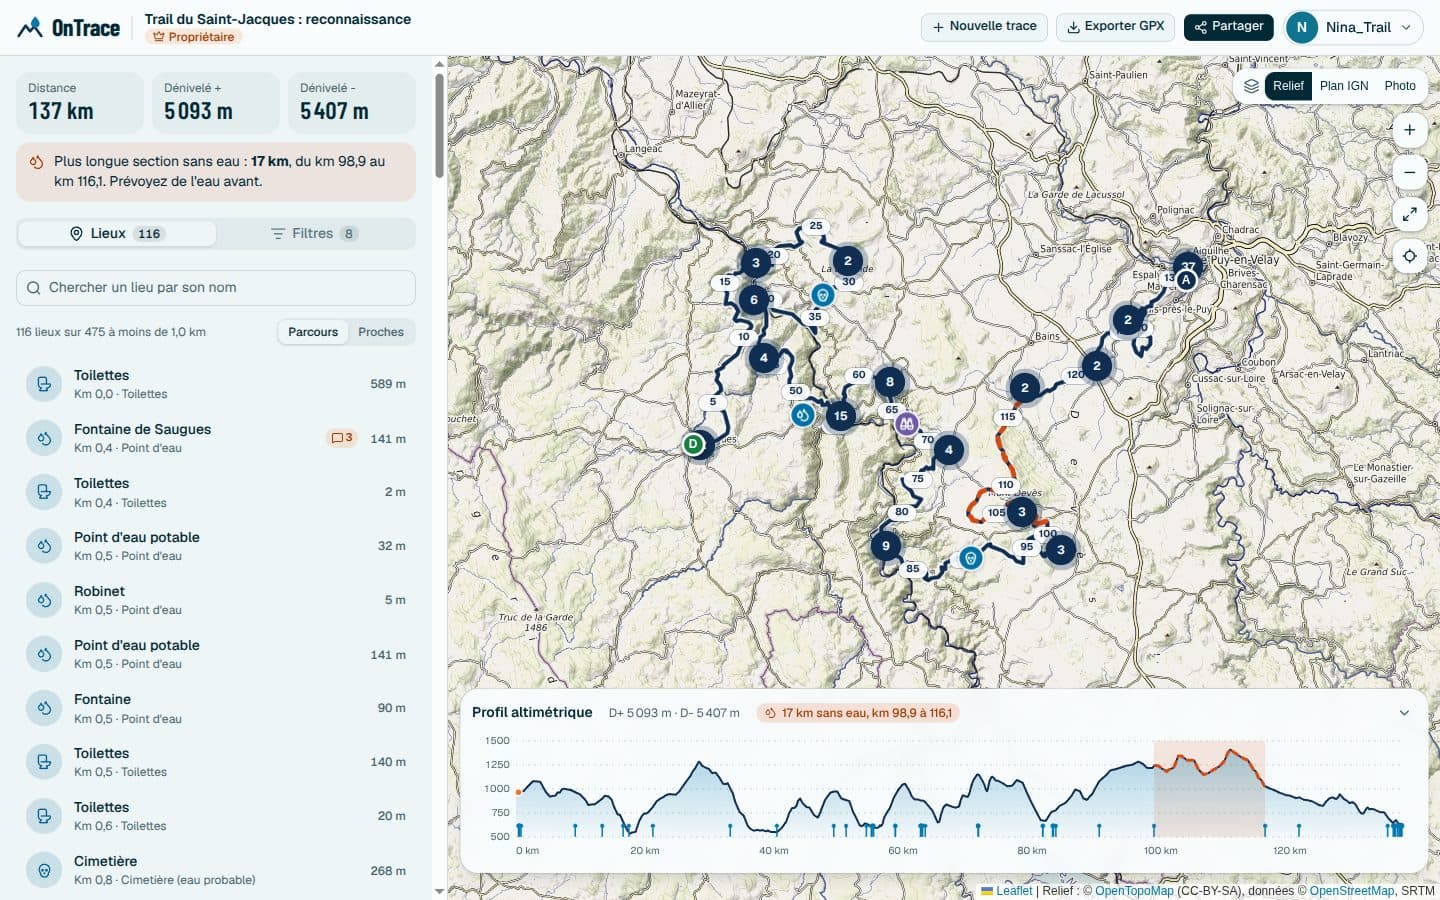
Task: Open the cluster marker labeled 6
Action: (x=754, y=299)
